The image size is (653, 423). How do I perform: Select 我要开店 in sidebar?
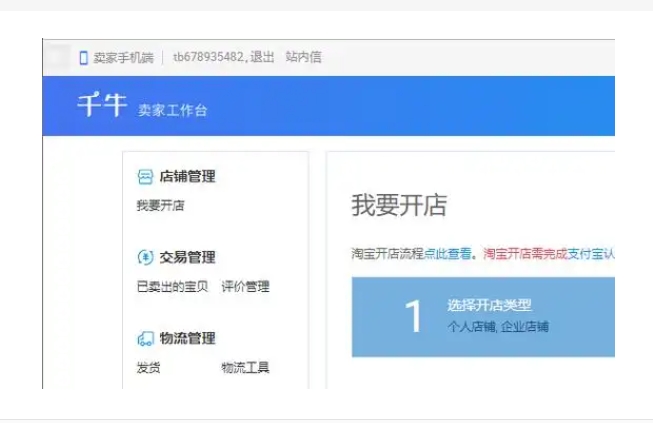160,205
